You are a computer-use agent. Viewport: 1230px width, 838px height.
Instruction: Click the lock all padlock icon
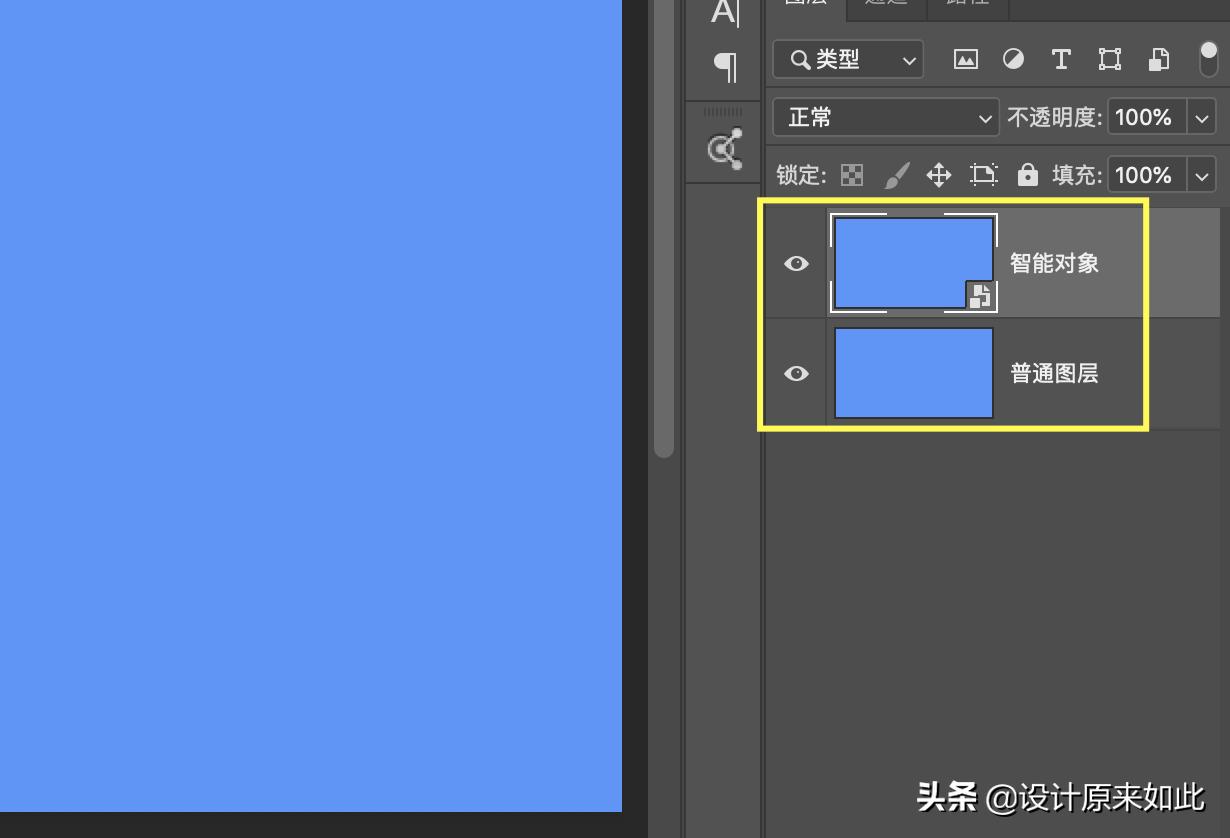click(x=1027, y=176)
